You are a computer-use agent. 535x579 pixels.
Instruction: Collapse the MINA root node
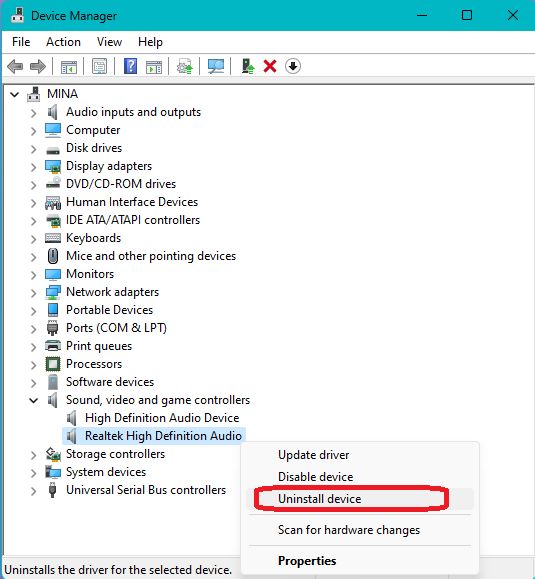[x=14, y=95]
